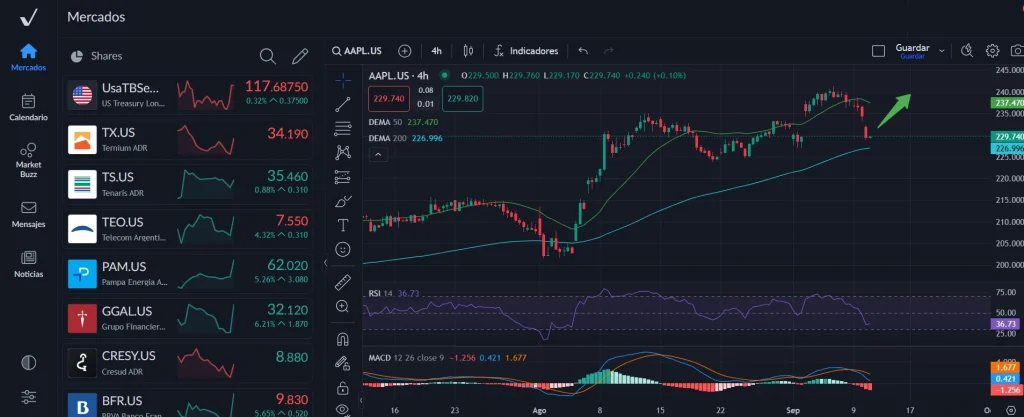Open the Indicadores menu
1024x417 pixels.
[526, 51]
